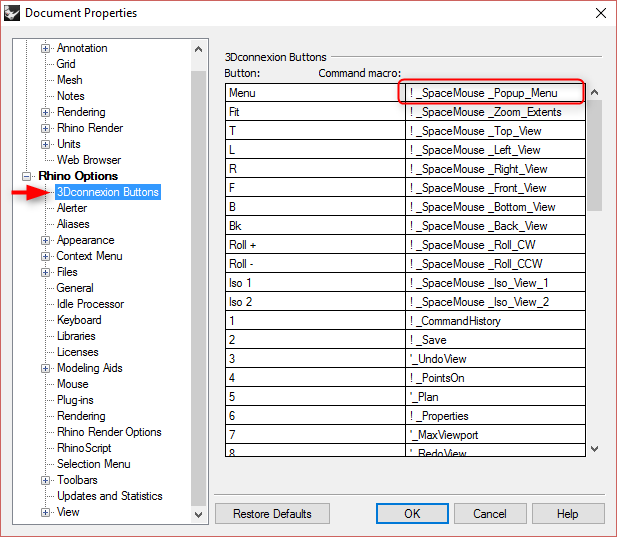Expand the Rhino Render tree node
617x537 pixels.
pos(45,128)
